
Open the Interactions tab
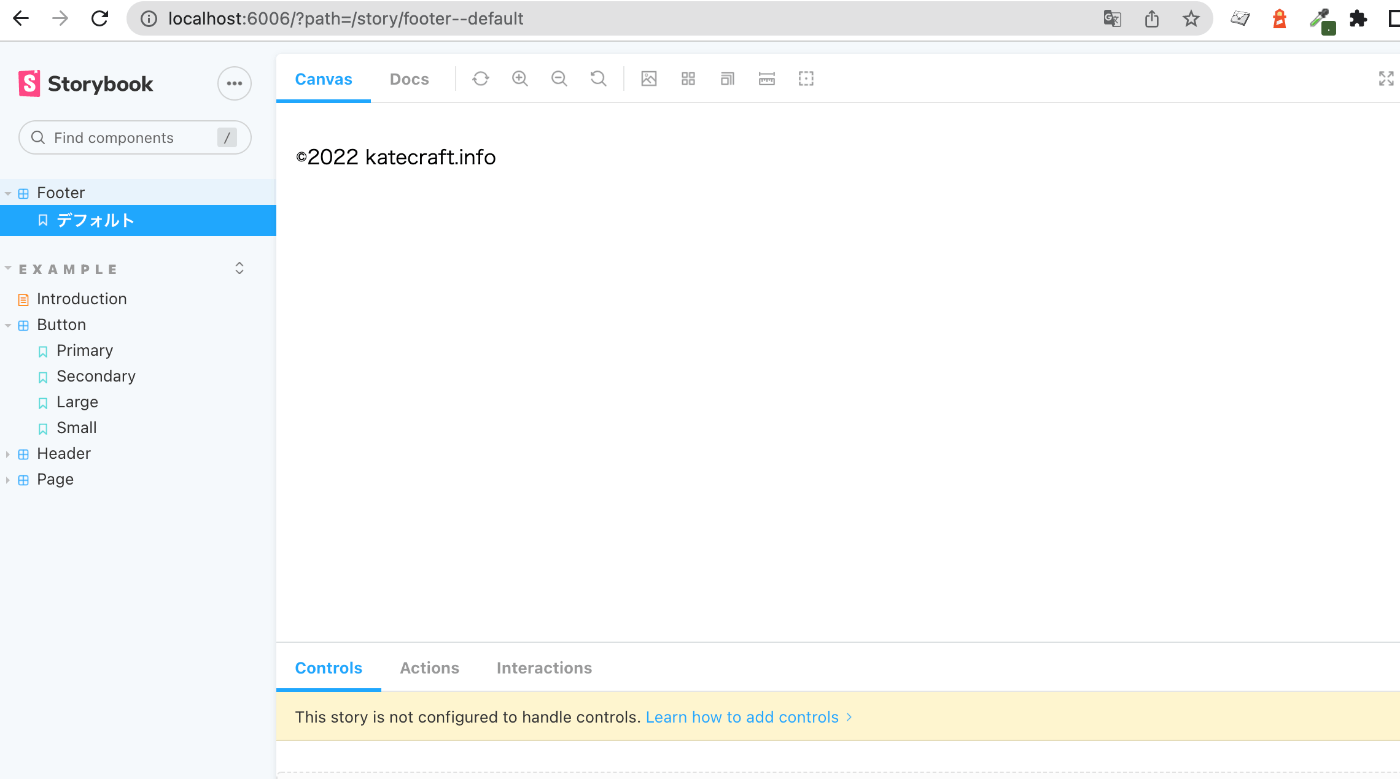point(544,667)
